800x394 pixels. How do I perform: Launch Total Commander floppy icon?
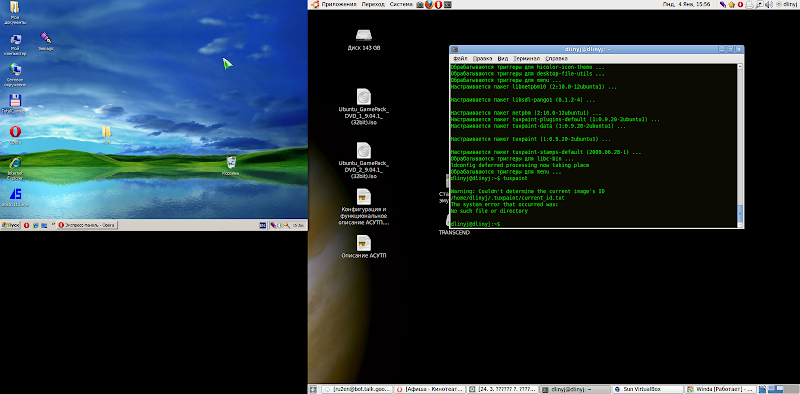coord(15,104)
